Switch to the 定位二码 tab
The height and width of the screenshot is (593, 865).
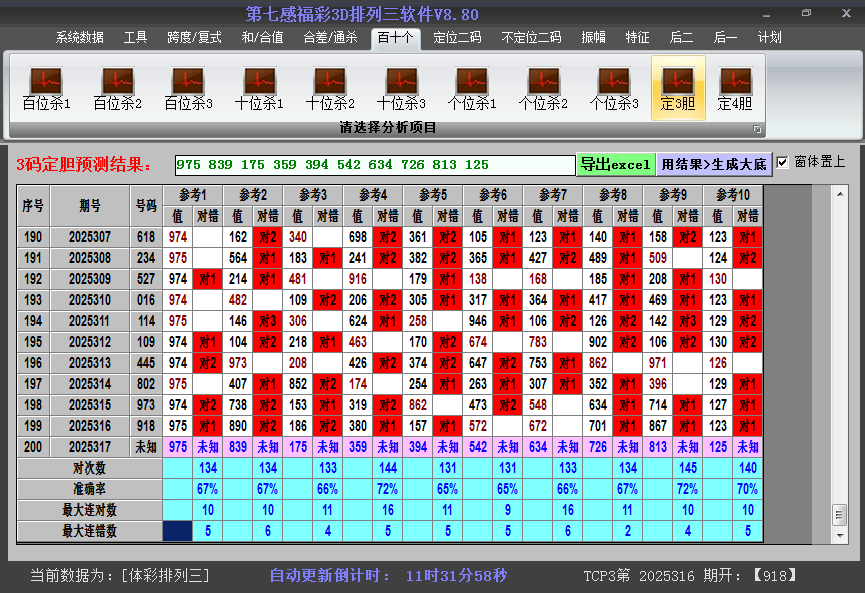click(457, 38)
